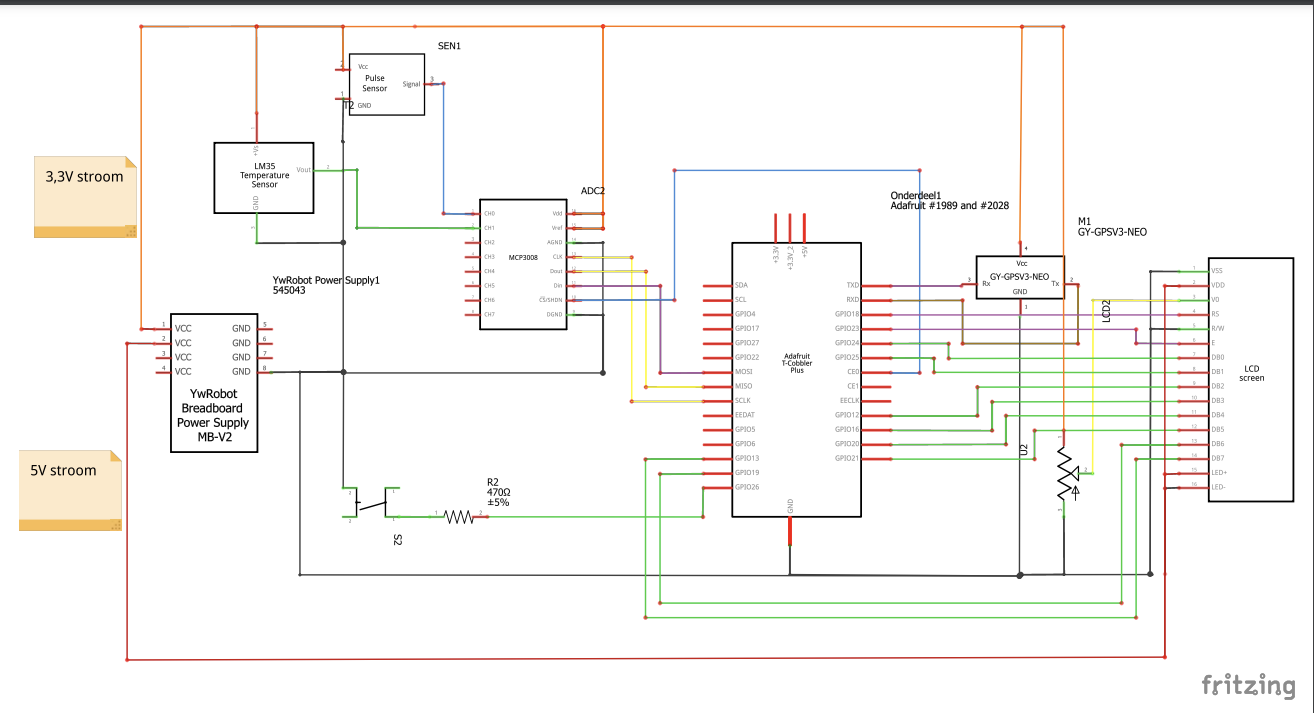
Task: Click the '470Ω' resistor value text
Action: pos(499,492)
